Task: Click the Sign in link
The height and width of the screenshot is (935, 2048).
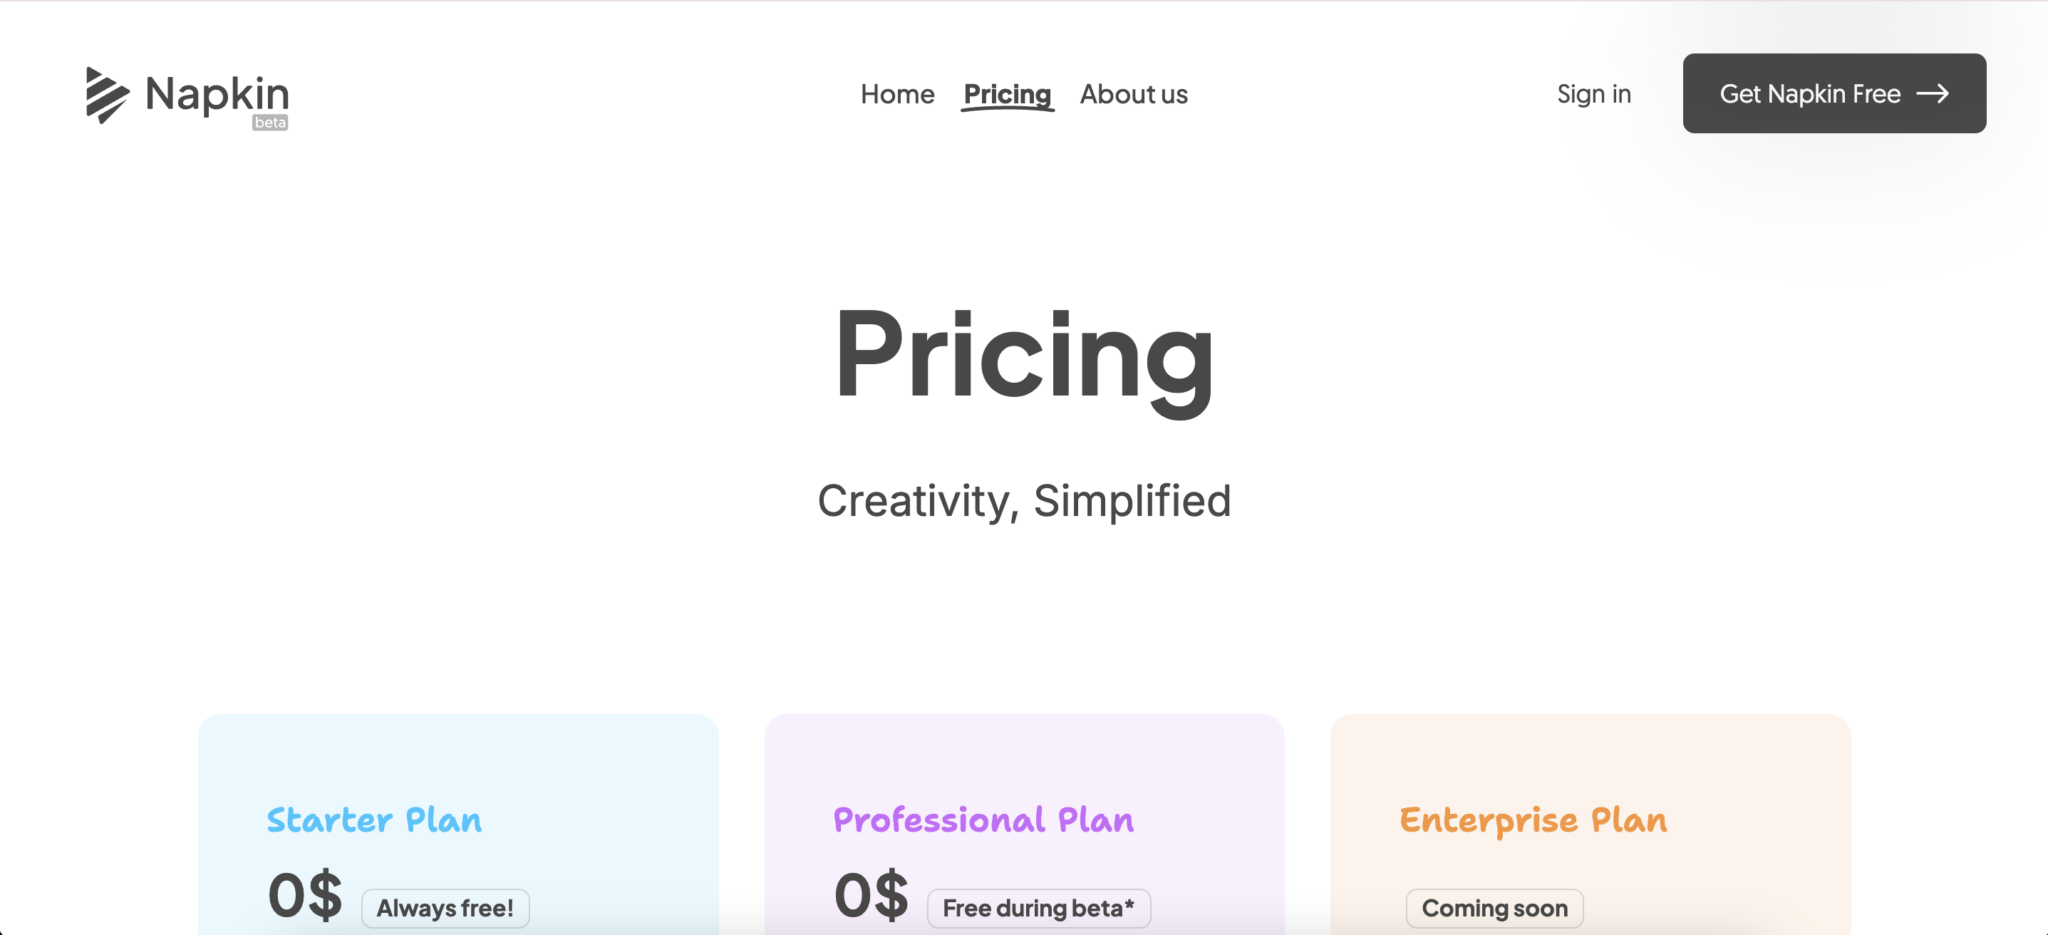Action: [1593, 93]
